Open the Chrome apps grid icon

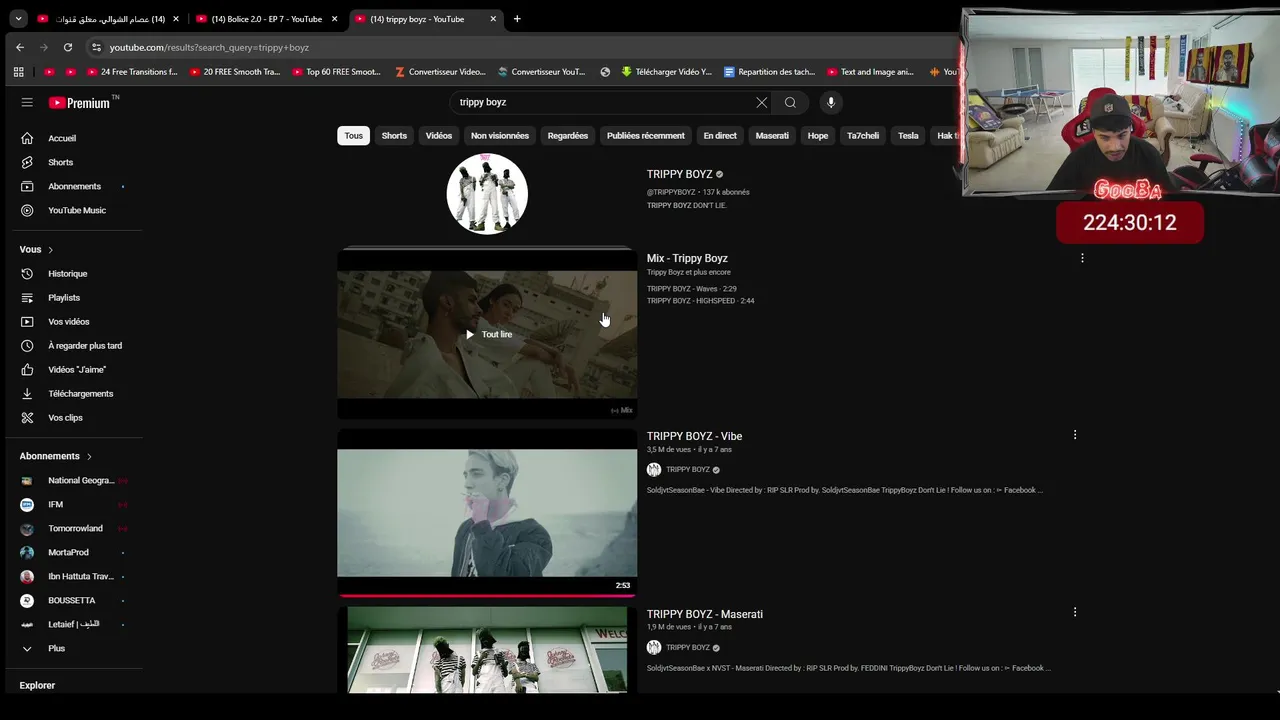pyautogui.click(x=18, y=72)
